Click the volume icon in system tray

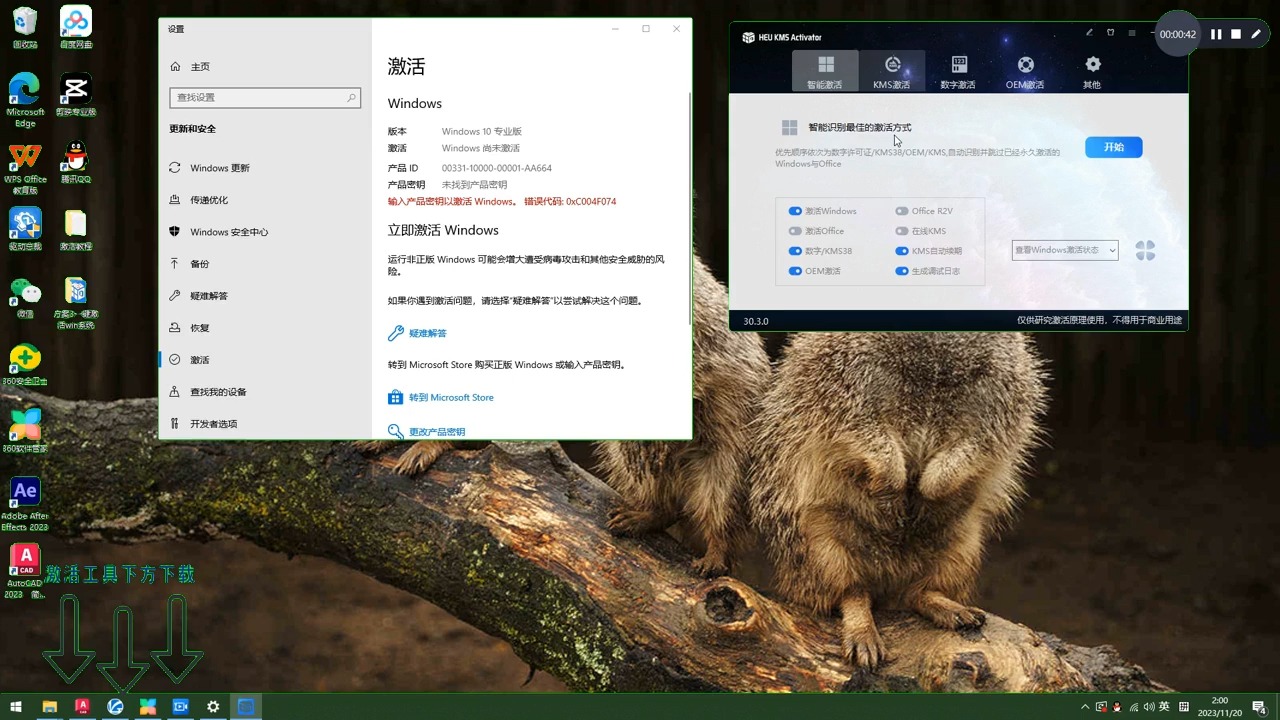(x=1148, y=707)
